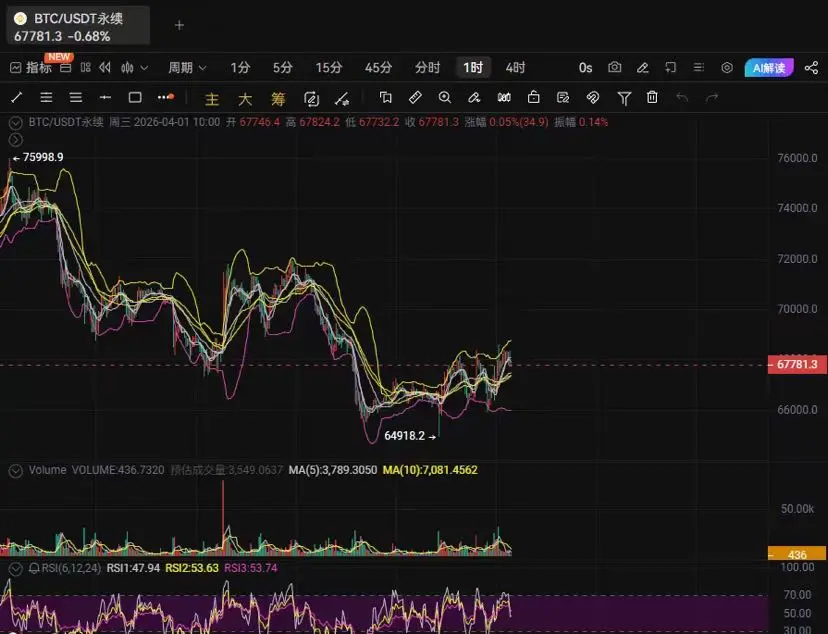Switch to the 1分 timeframe
The image size is (828, 634).
tap(240, 68)
